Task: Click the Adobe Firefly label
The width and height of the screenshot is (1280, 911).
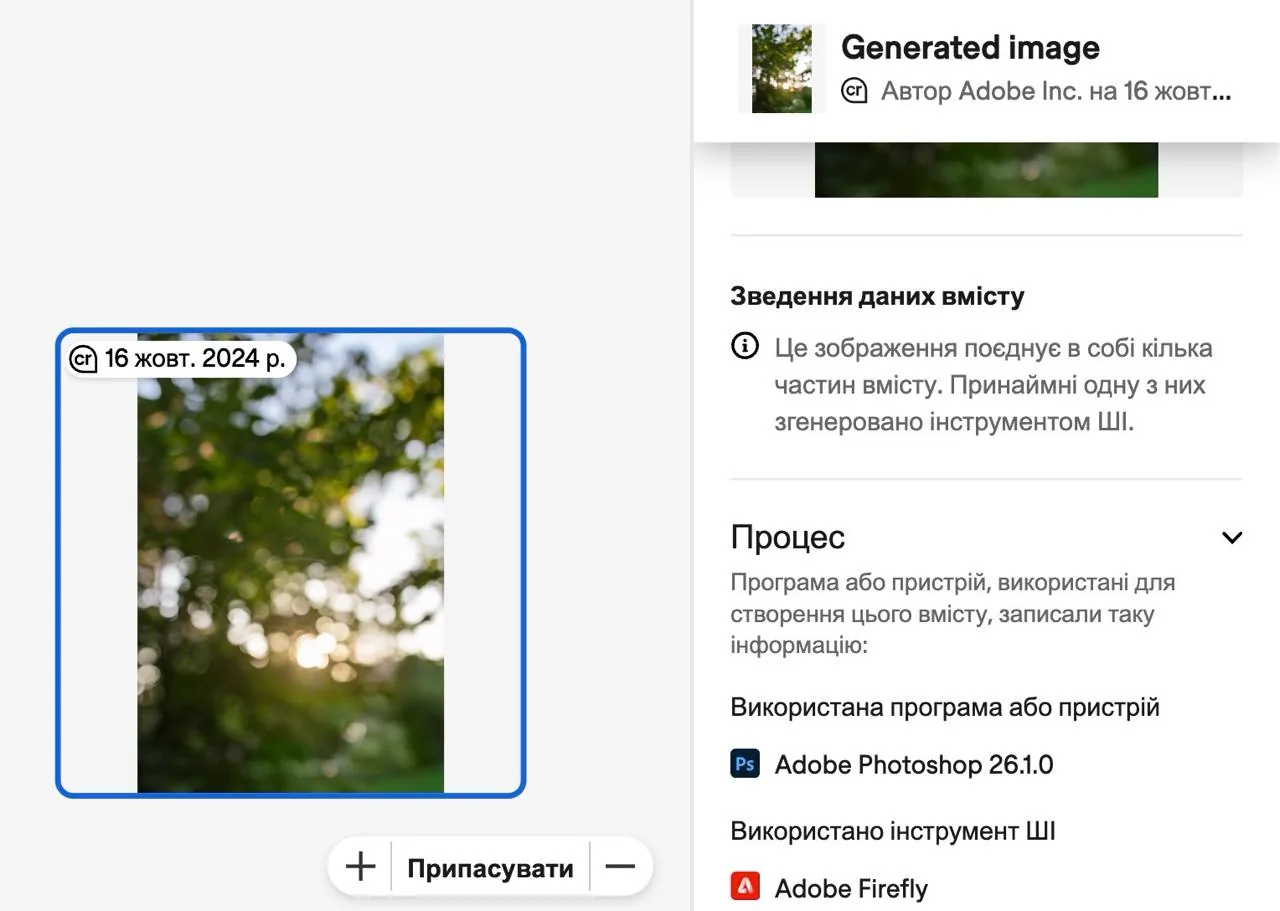Action: coord(851,888)
